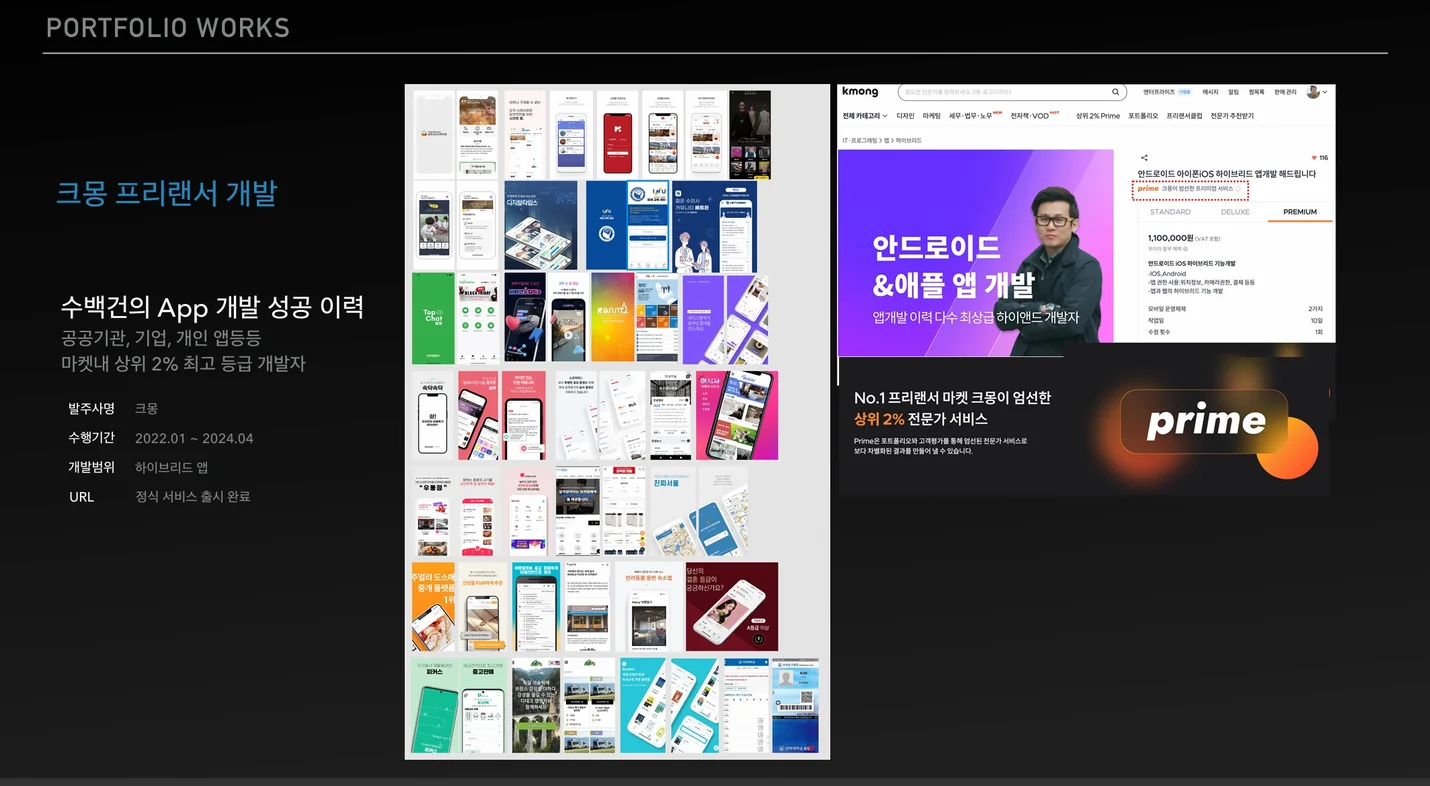Click the 프리랜서클럽 link
1430x786 pixels.
click(x=1184, y=116)
